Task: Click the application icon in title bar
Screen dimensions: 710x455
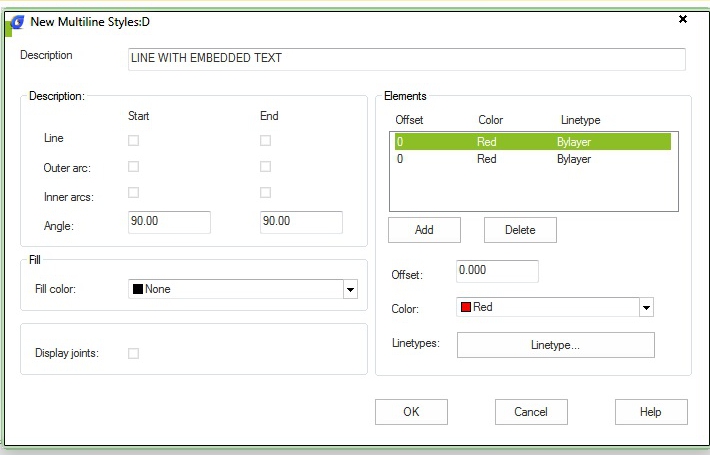Action: (x=17, y=22)
